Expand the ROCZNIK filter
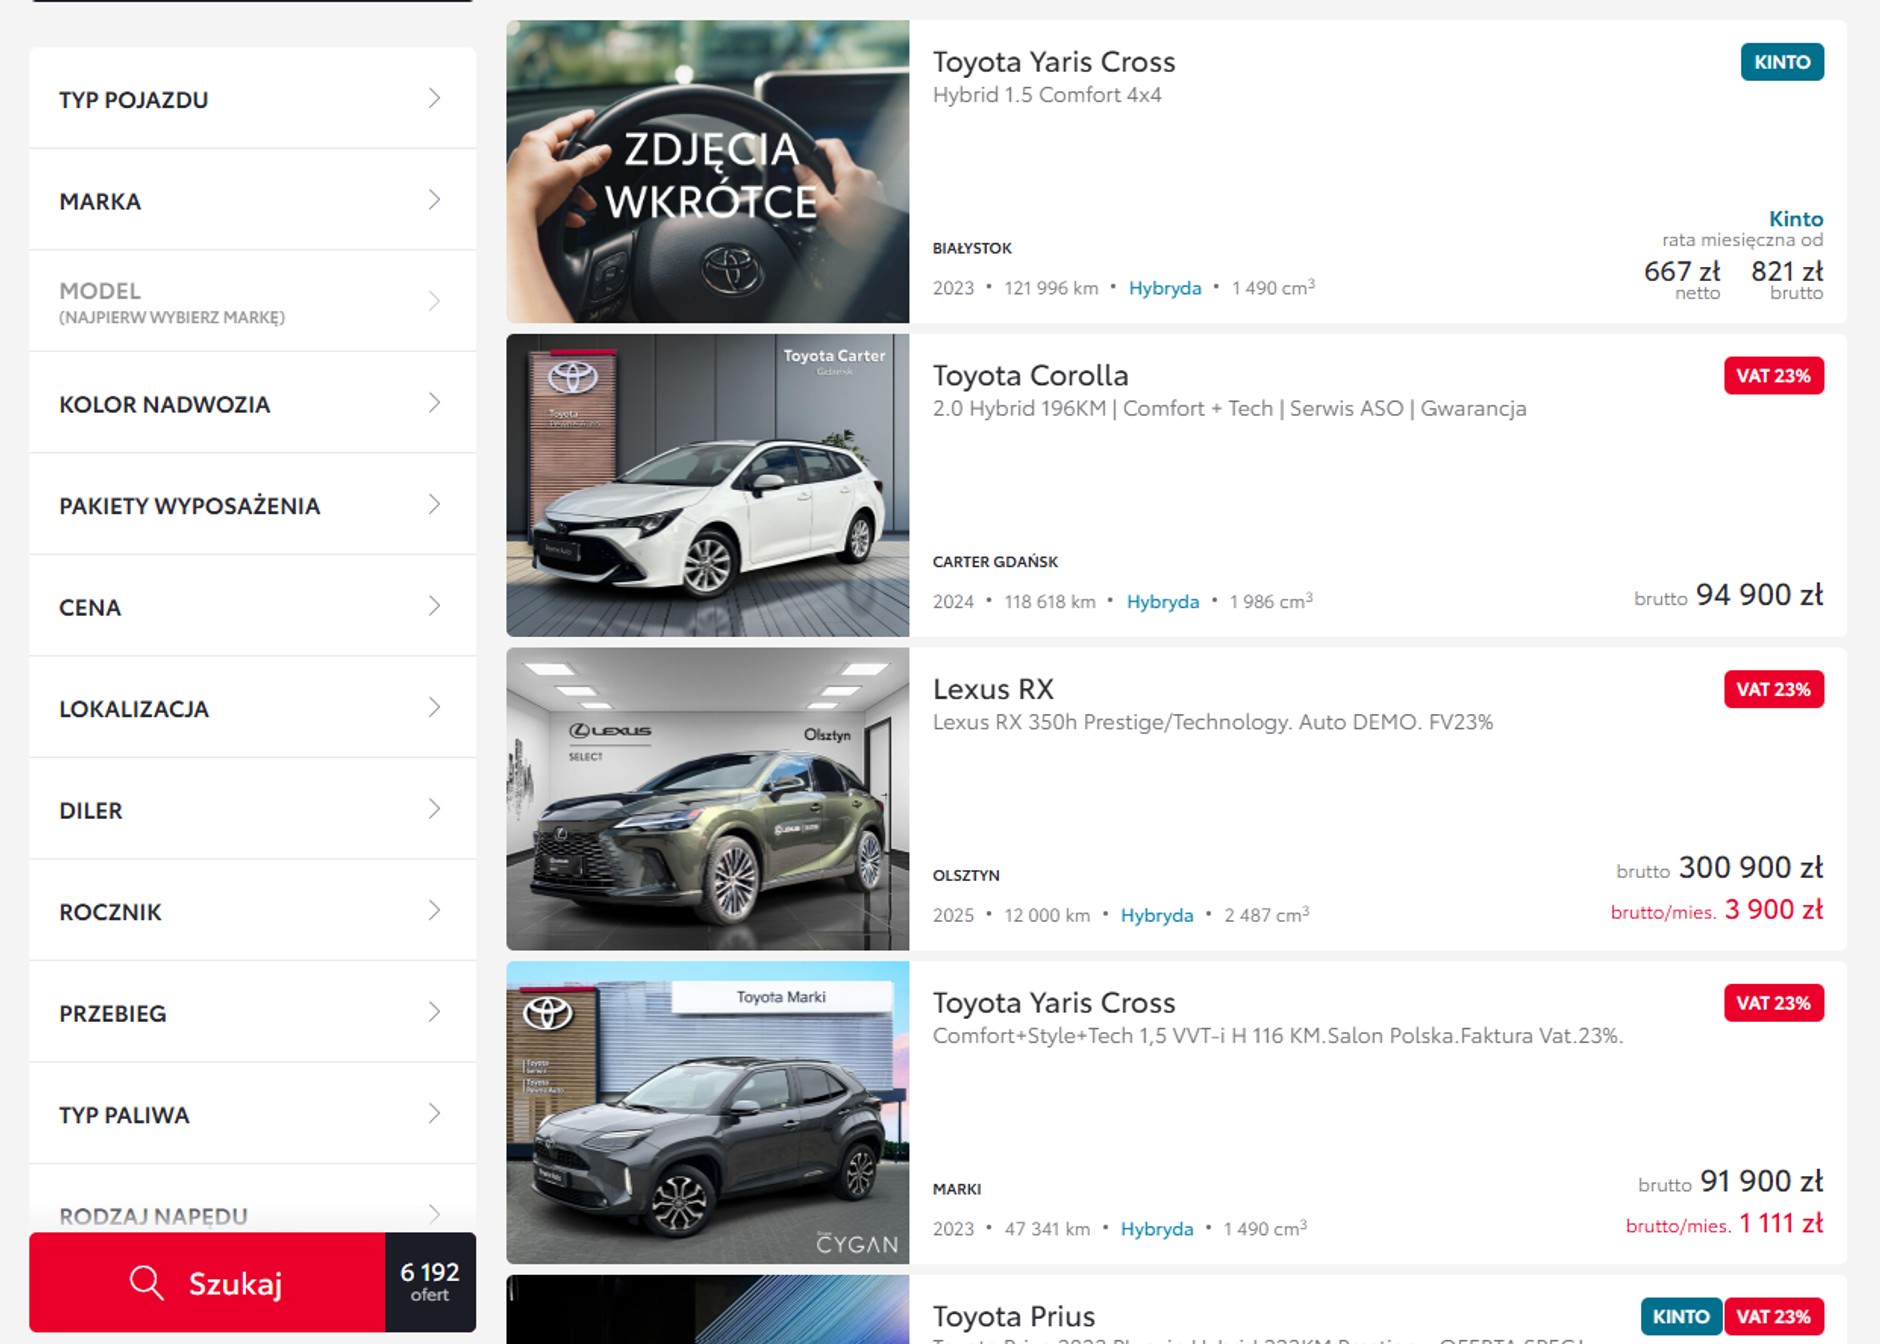Image resolution: width=1880 pixels, height=1344 pixels. (x=252, y=911)
